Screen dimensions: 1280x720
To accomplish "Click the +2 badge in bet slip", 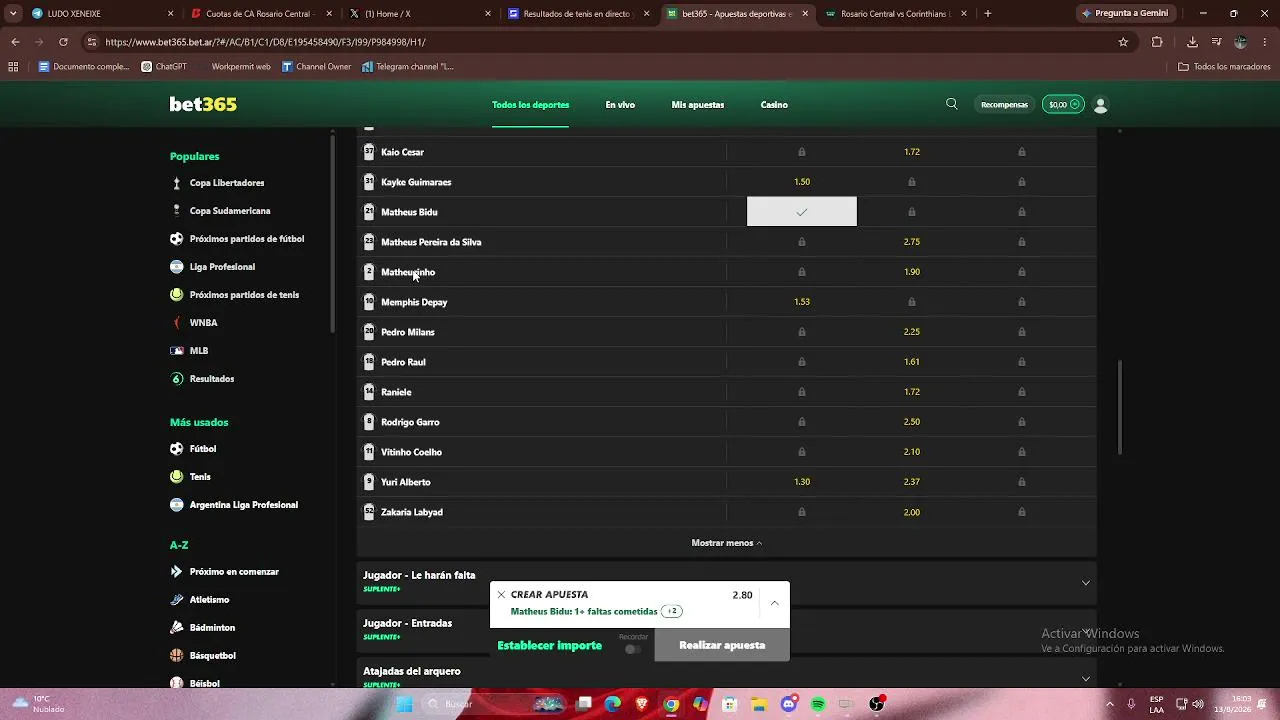I will [672, 611].
